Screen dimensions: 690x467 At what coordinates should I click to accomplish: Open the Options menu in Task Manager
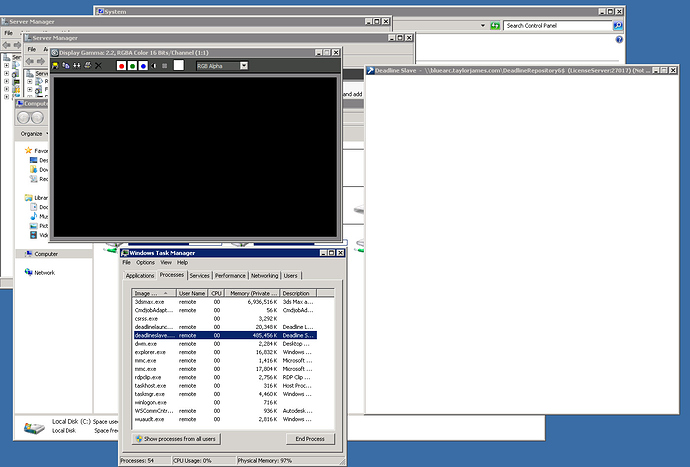(146, 262)
